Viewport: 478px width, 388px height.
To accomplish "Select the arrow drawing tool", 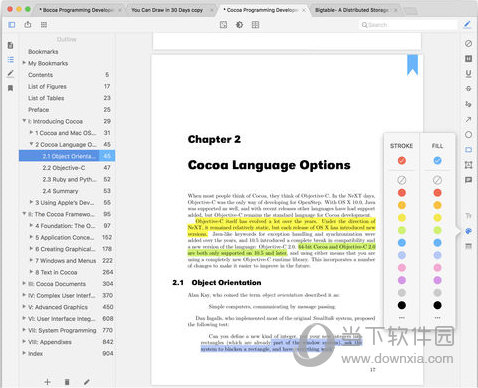I will (468, 119).
